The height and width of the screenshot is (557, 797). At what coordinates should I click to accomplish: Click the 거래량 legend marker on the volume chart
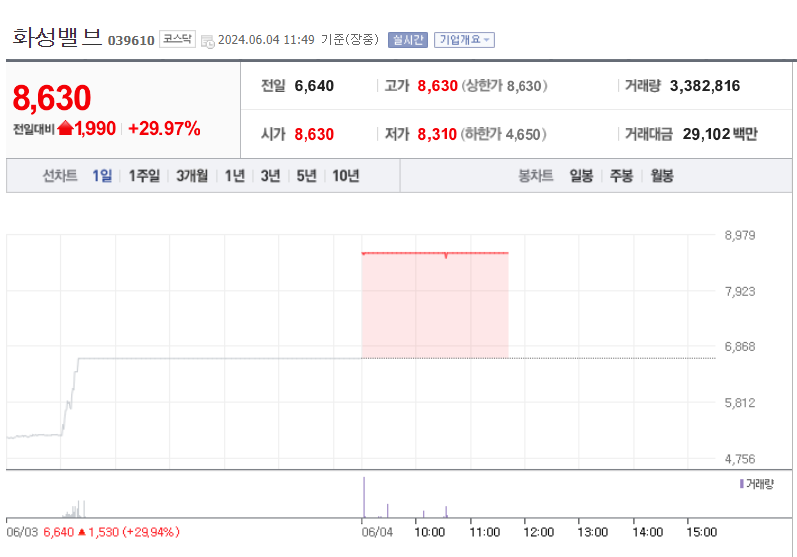click(x=742, y=484)
